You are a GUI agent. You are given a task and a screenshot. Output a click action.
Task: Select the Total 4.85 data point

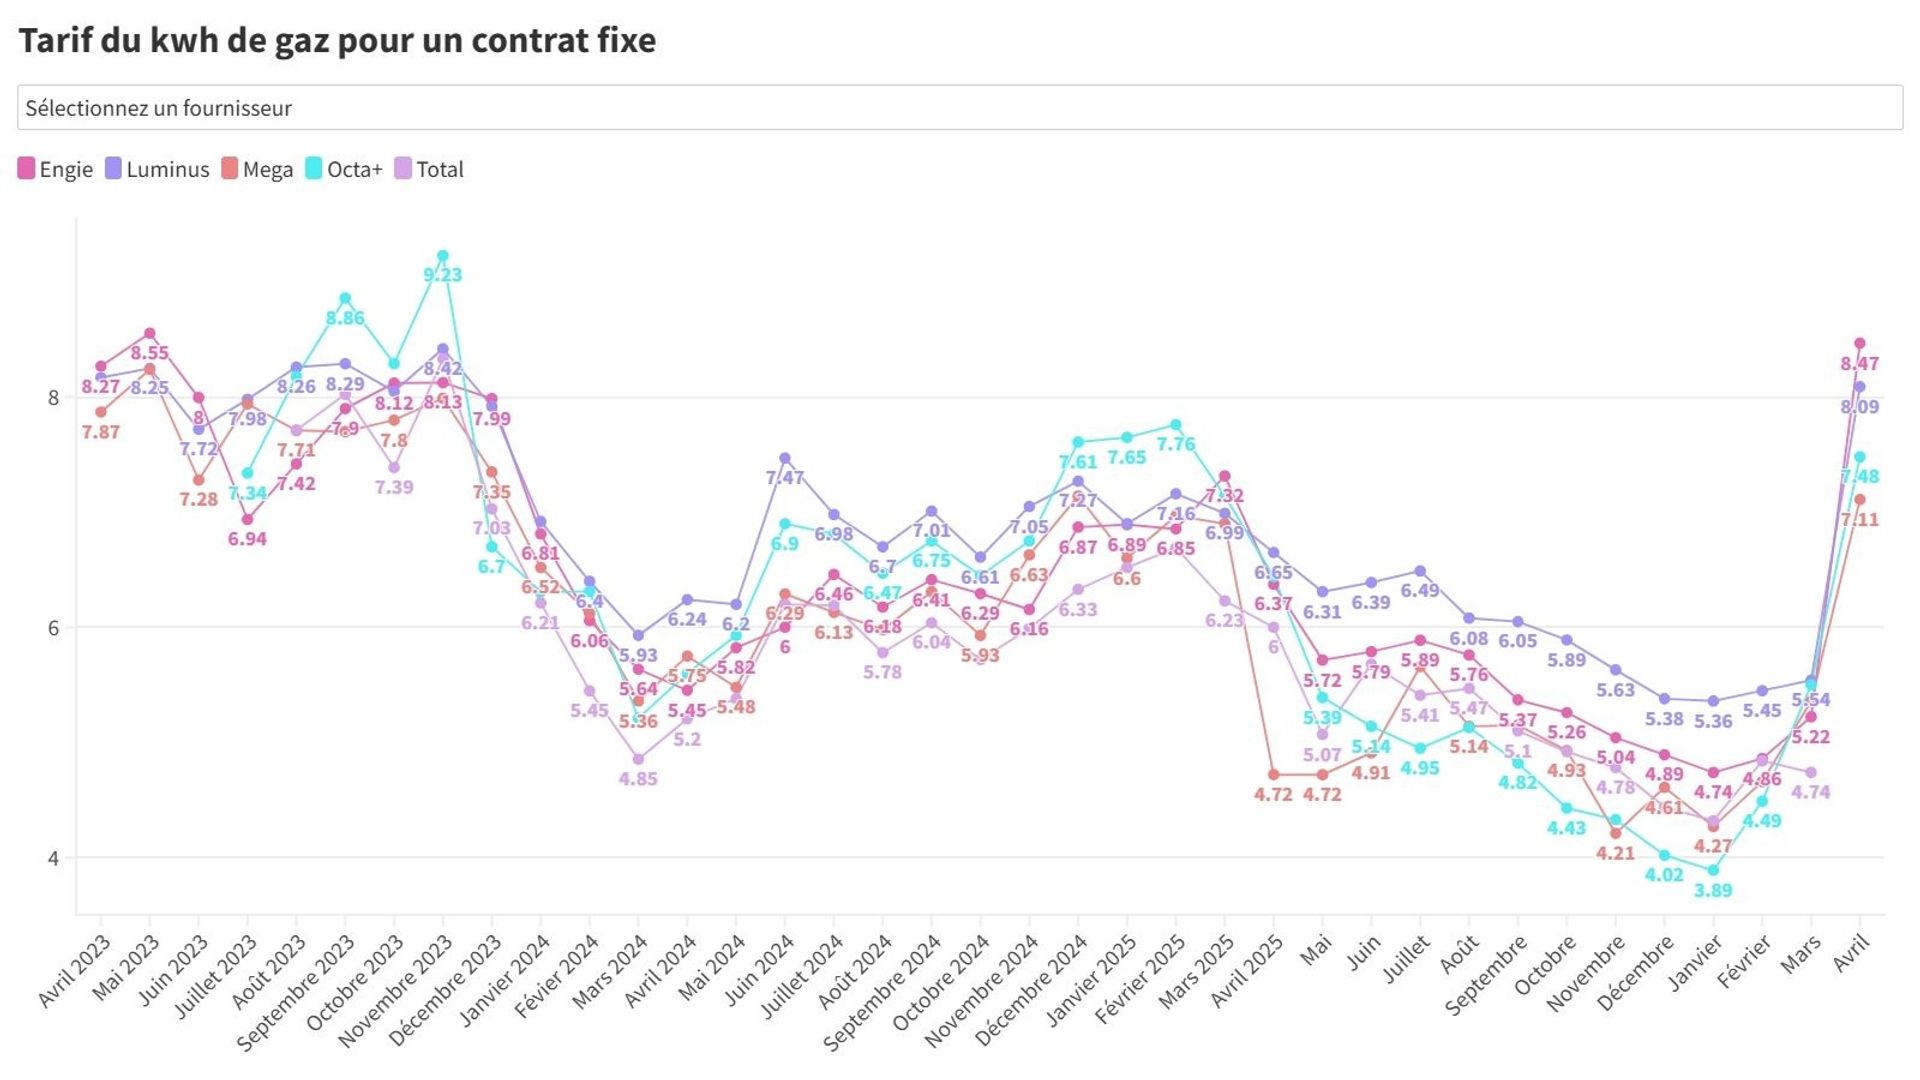638,759
